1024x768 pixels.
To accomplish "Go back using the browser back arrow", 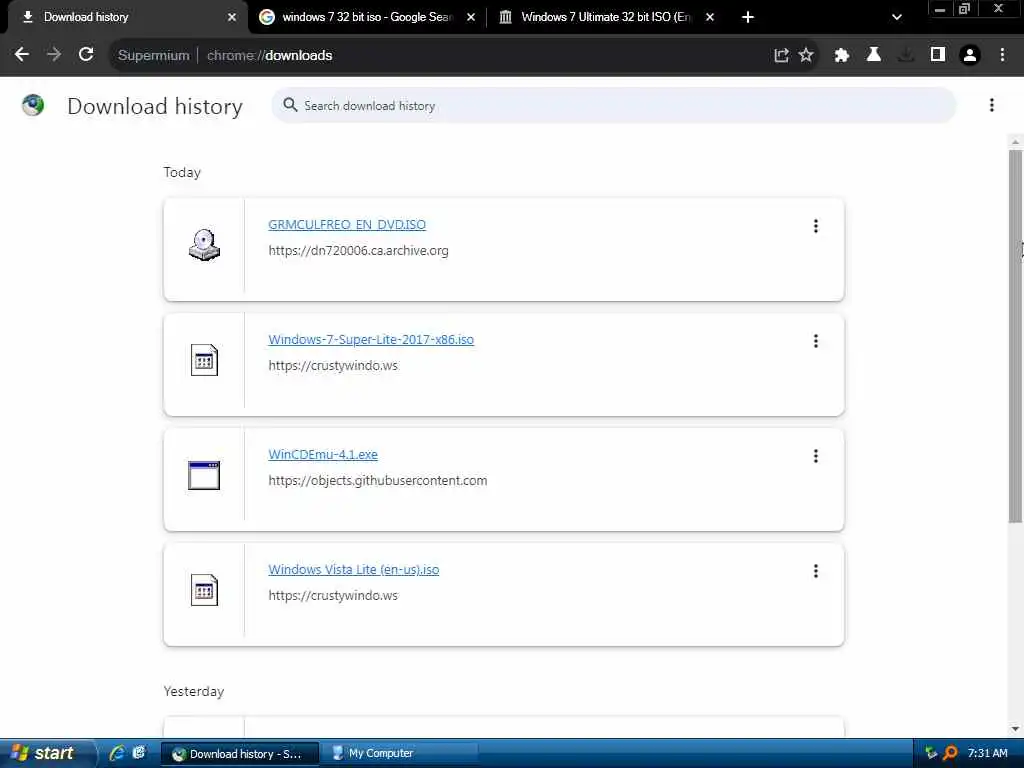I will pyautogui.click(x=22, y=55).
